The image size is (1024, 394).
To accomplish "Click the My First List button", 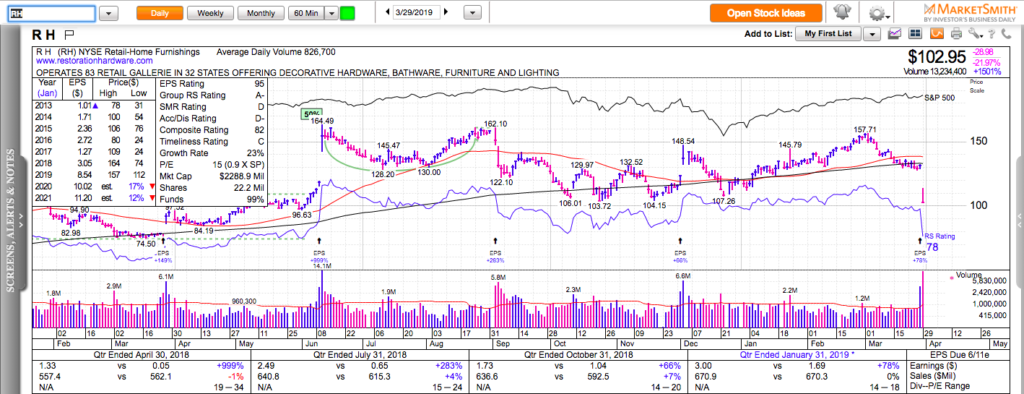I will [x=828, y=33].
